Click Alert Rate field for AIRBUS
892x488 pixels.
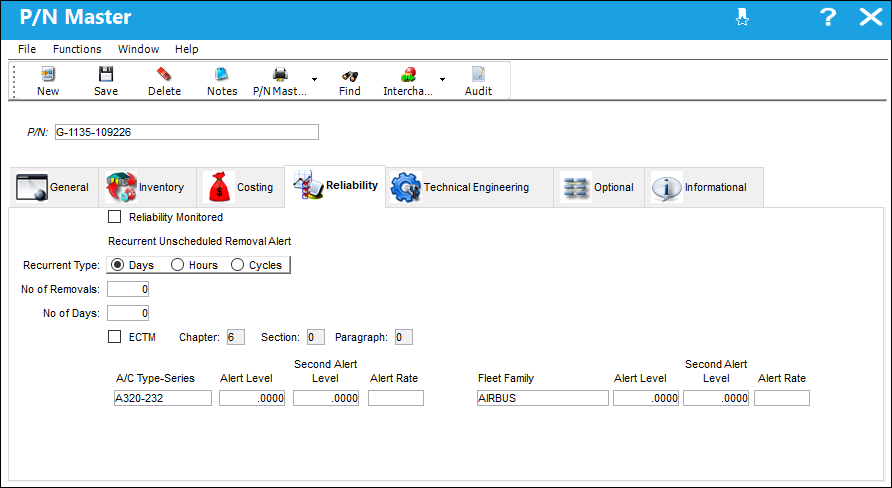point(782,398)
